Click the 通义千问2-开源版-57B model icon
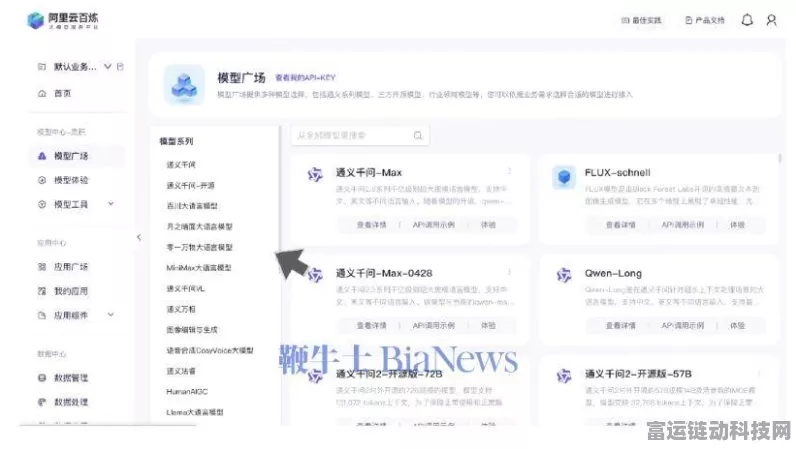The image size is (796, 449). point(564,376)
